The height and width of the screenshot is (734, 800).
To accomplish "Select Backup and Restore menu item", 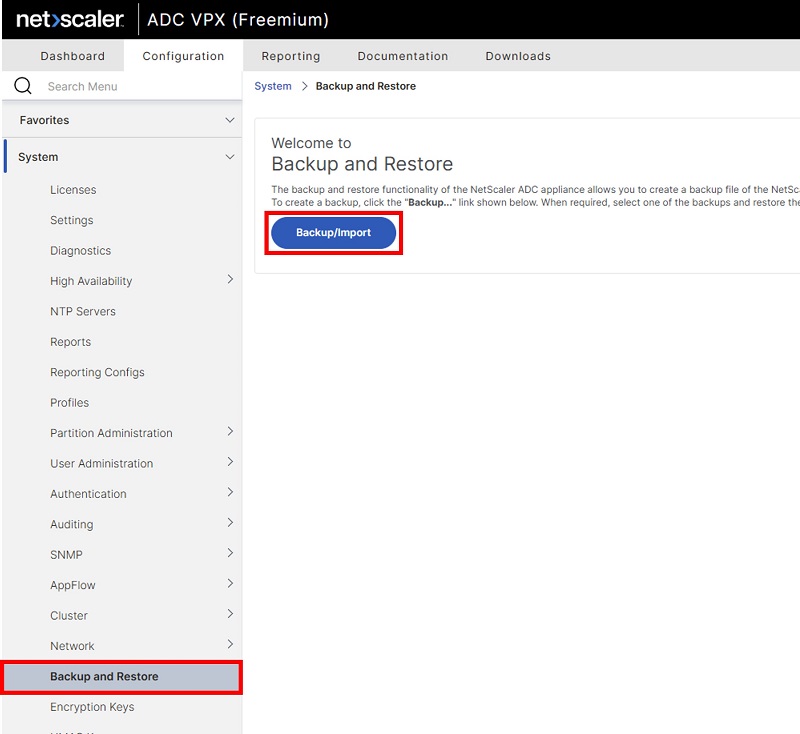I will [104, 677].
